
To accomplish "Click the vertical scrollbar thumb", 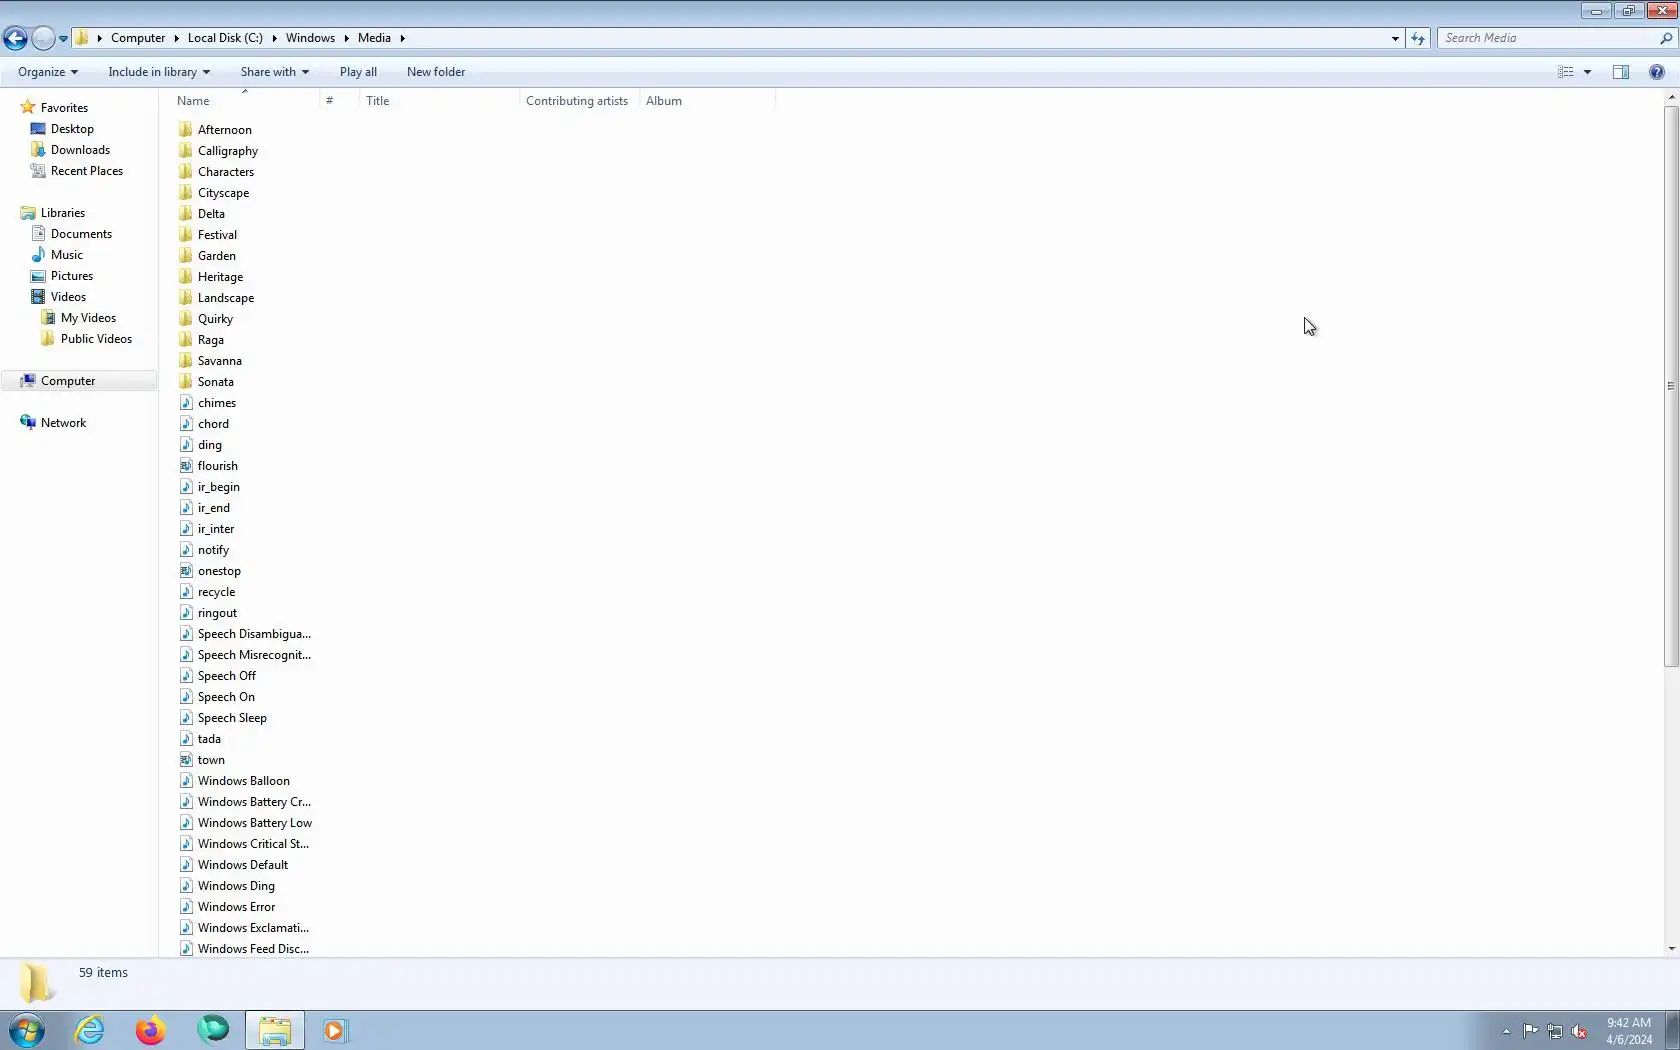I will [1671, 386].
